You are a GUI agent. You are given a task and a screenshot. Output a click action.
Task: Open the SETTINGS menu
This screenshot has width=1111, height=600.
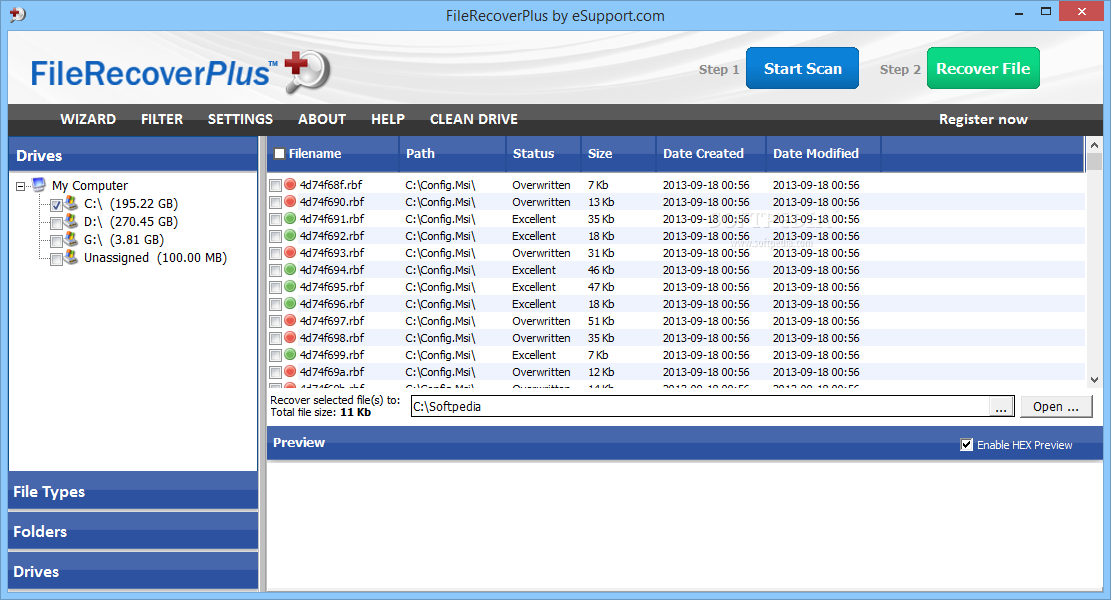click(x=240, y=119)
